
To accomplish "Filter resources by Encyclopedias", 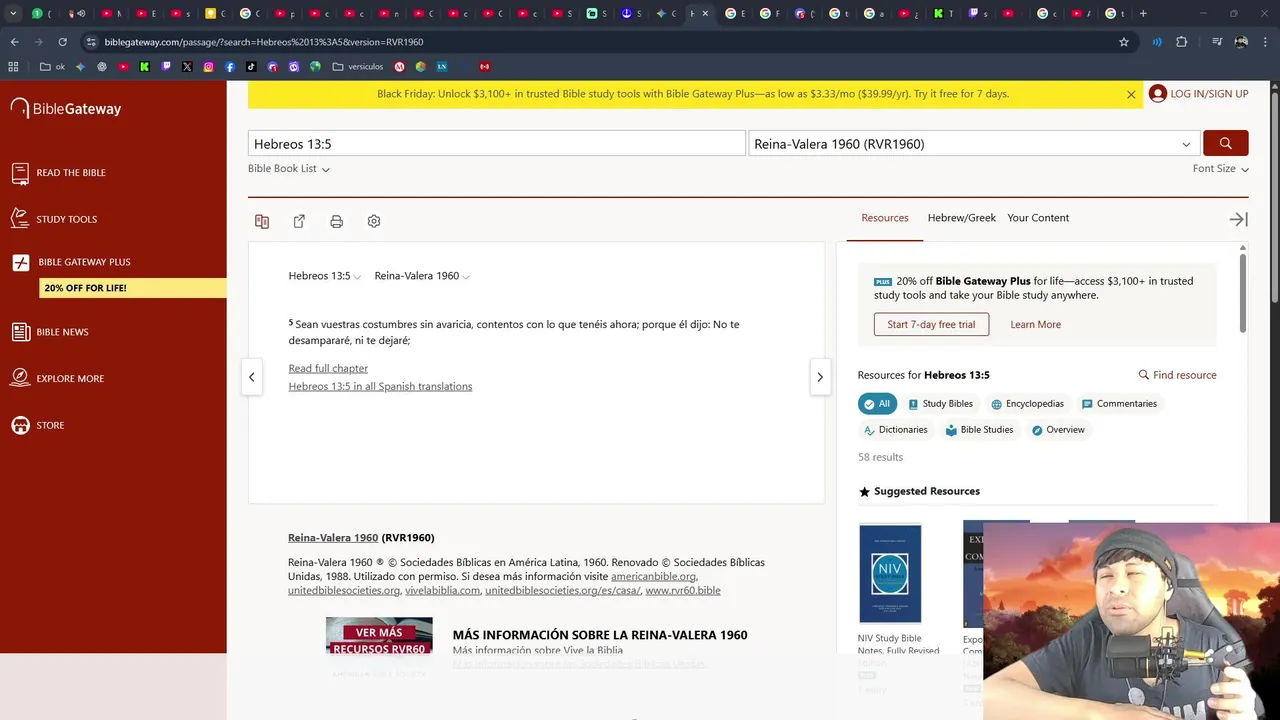I will [1027, 404].
